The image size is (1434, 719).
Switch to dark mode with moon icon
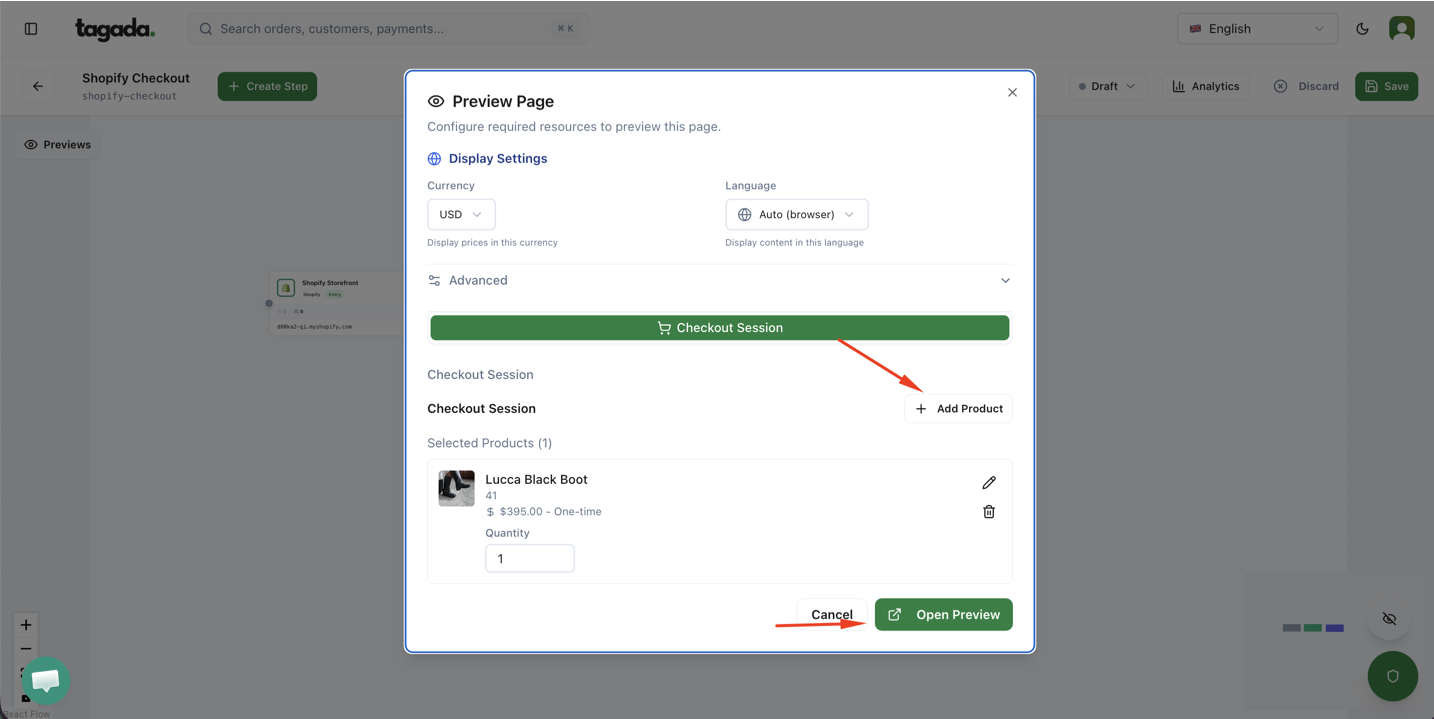tap(1362, 29)
